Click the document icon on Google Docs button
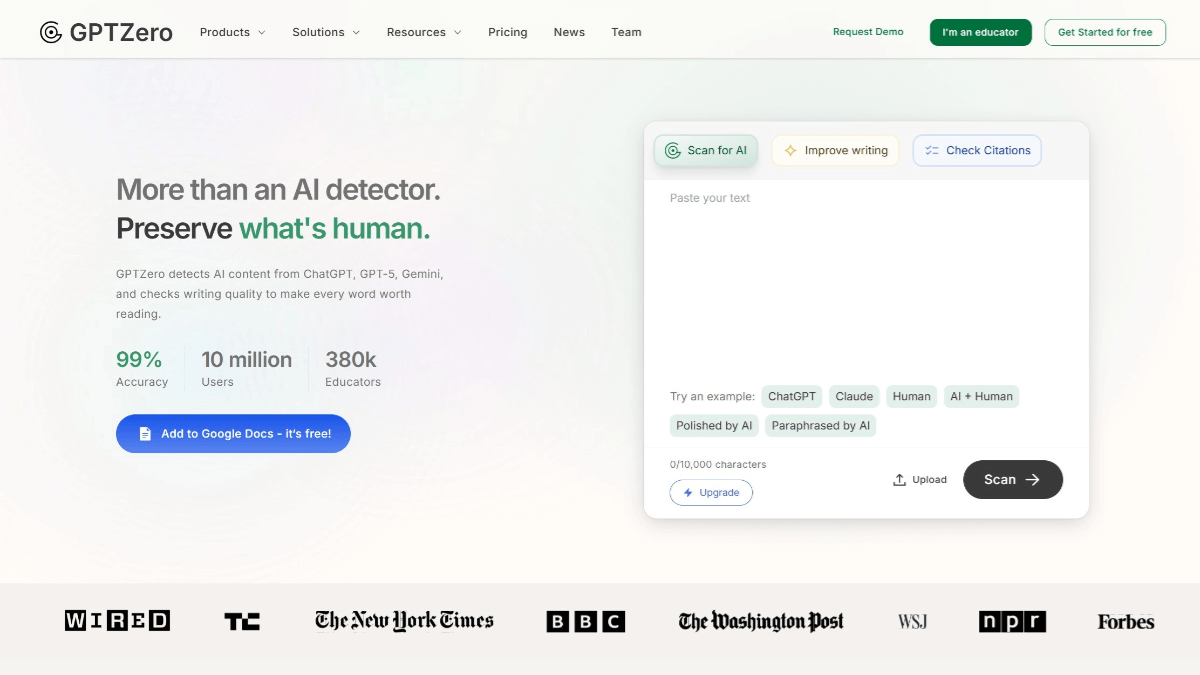1200x675 pixels. coord(145,434)
